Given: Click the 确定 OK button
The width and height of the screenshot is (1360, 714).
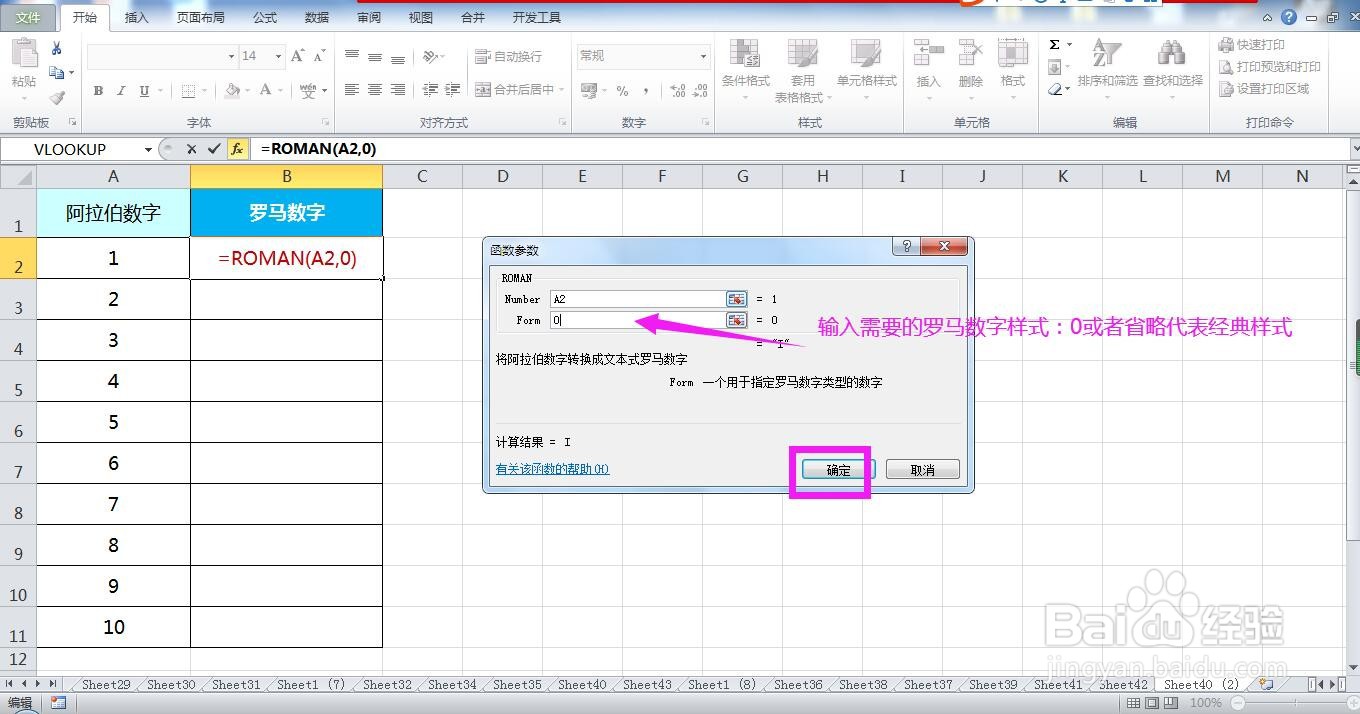Looking at the screenshot, I should click(x=838, y=469).
